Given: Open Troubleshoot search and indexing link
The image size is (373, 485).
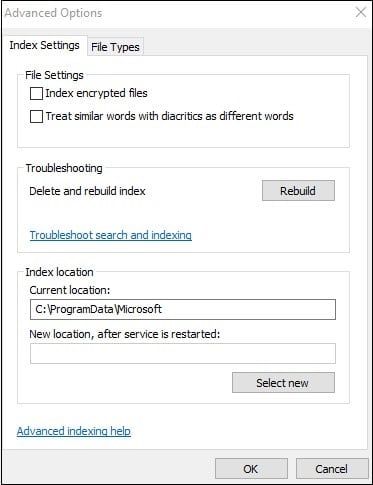Looking at the screenshot, I should tap(111, 235).
